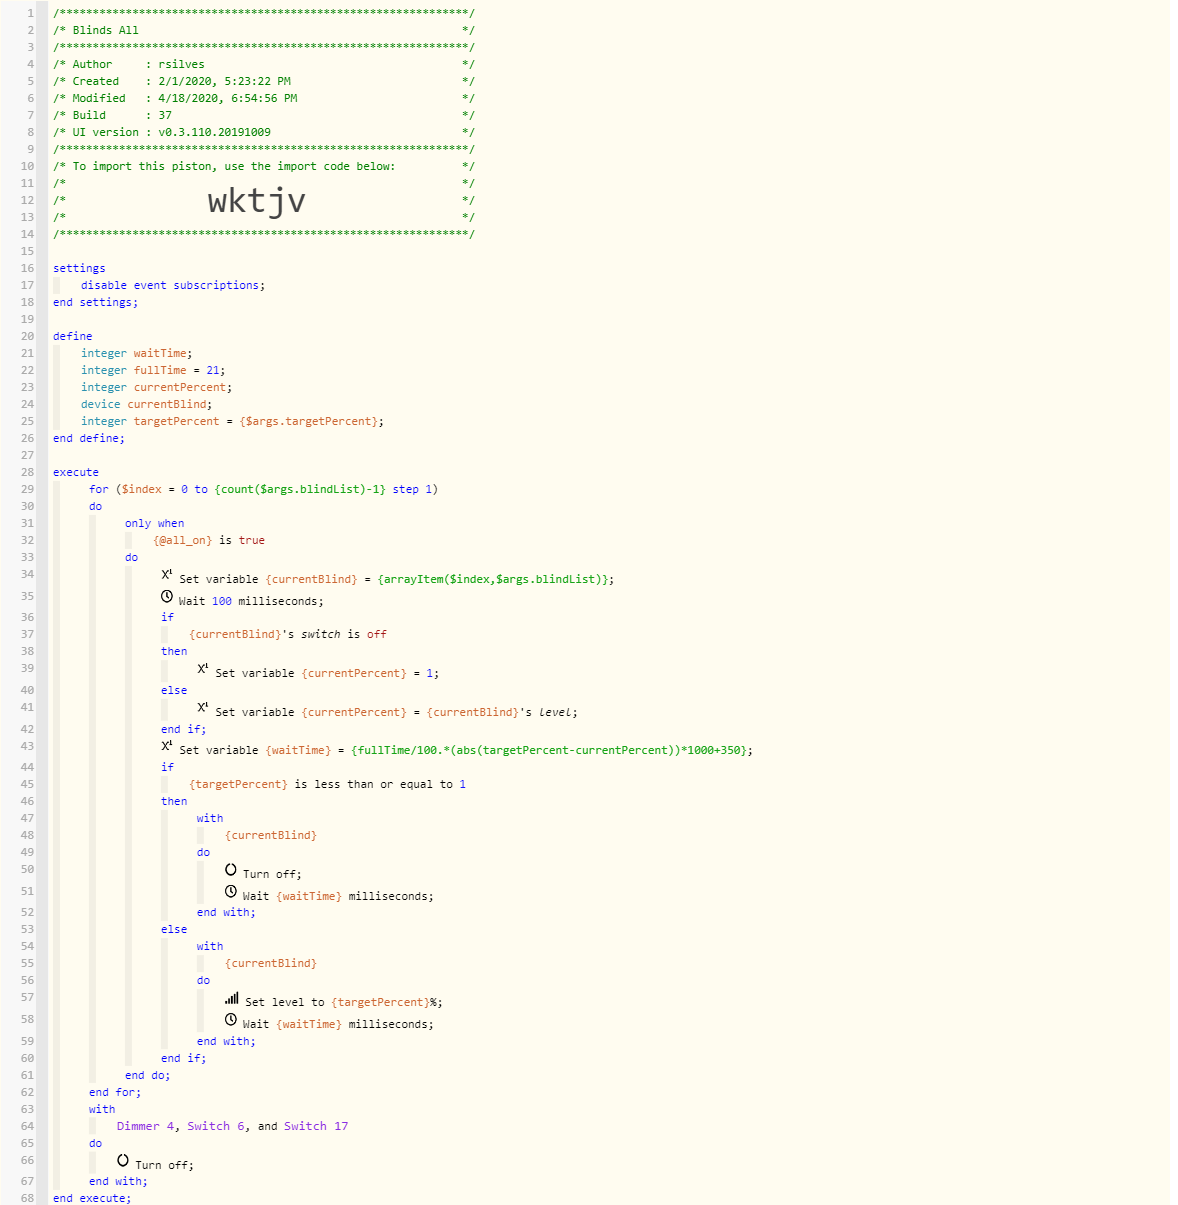This screenshot has height=1205, width=1178.
Task: Click the 'execute' keyword at line 28
Action: click(76, 472)
